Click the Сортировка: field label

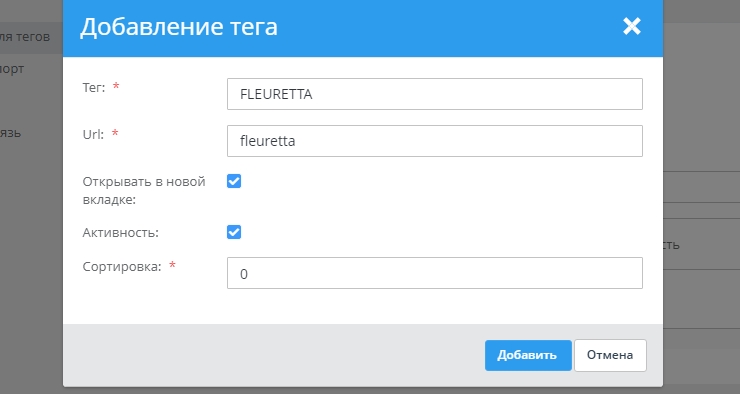click(x=122, y=267)
